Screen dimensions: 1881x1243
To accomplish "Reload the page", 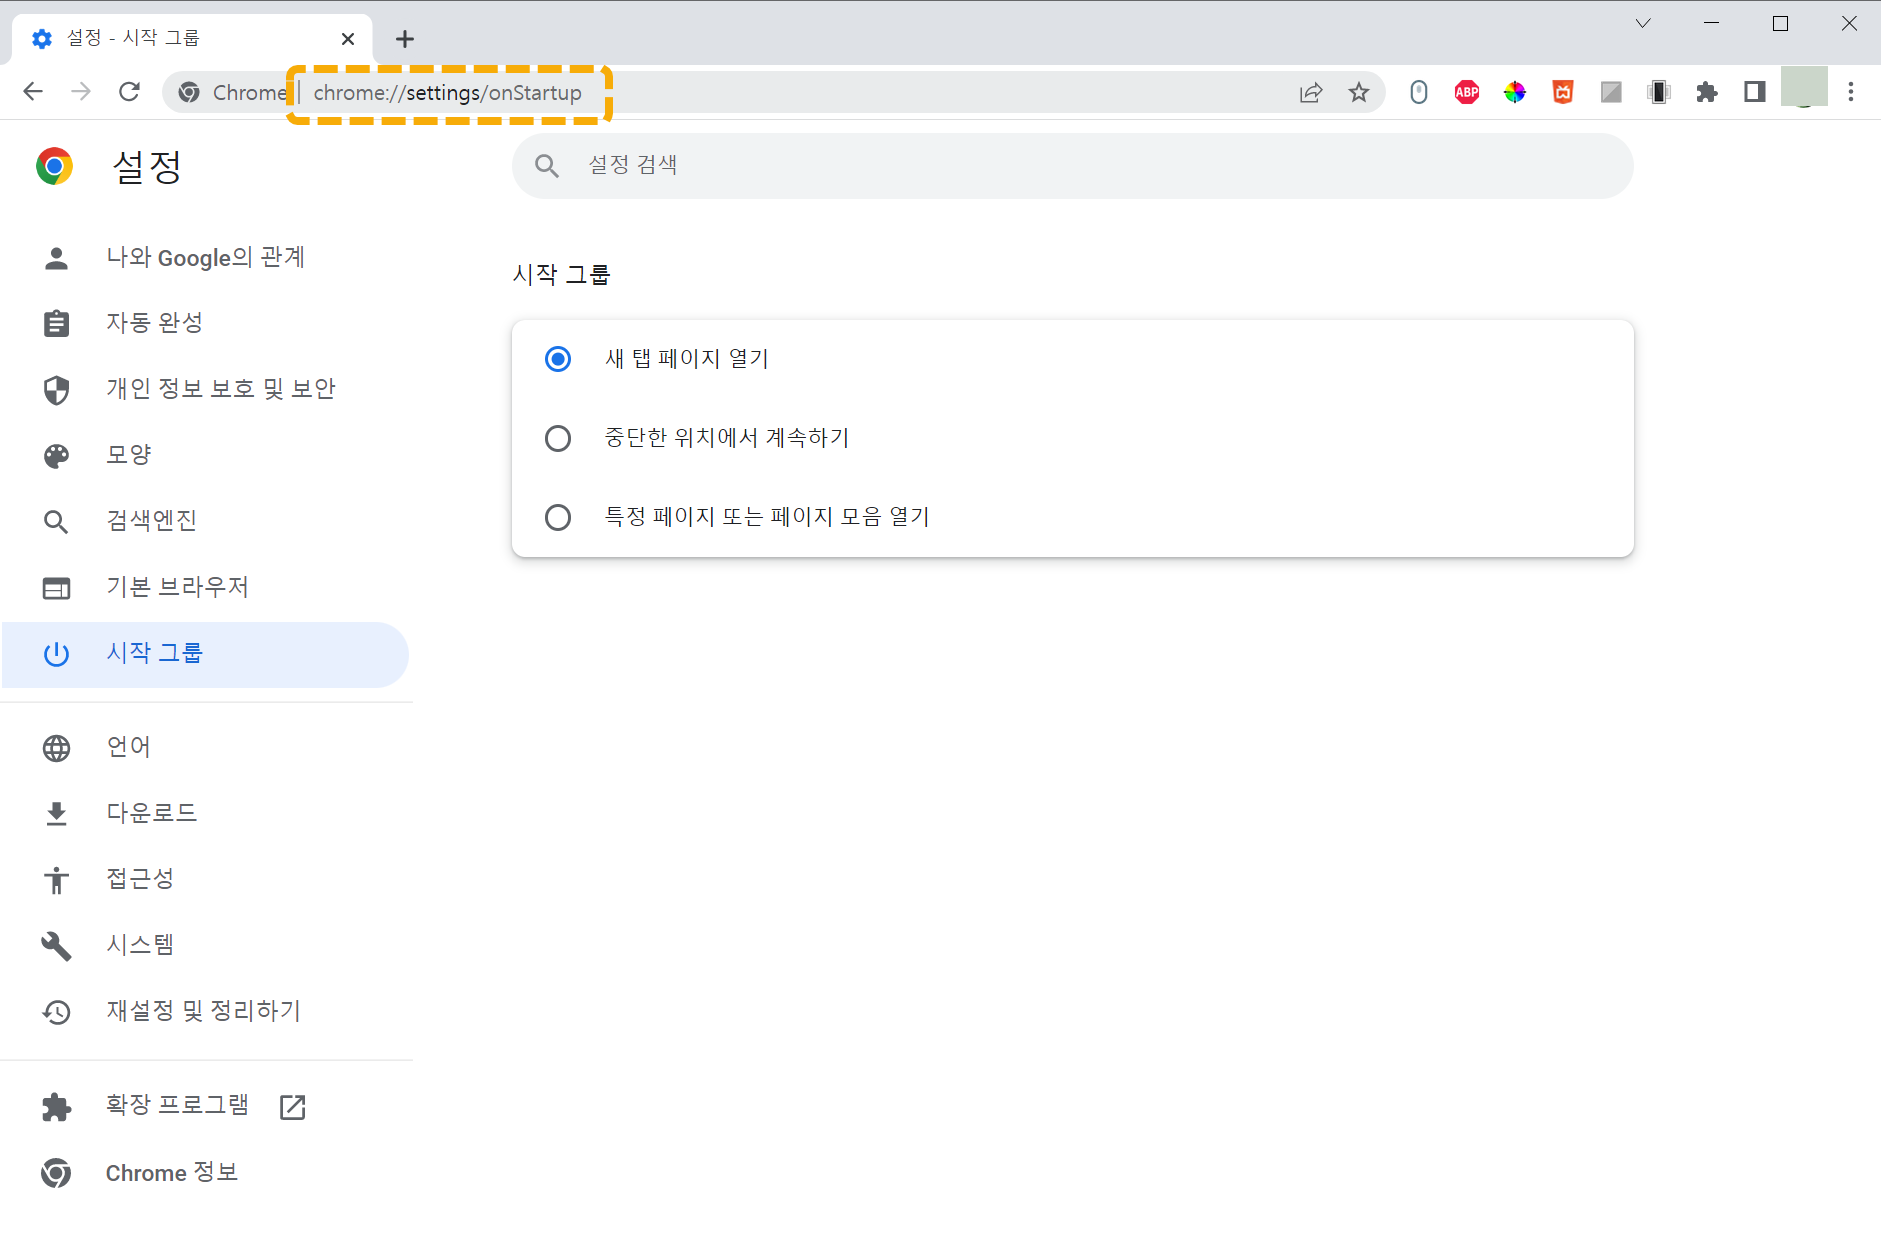I will tap(129, 91).
